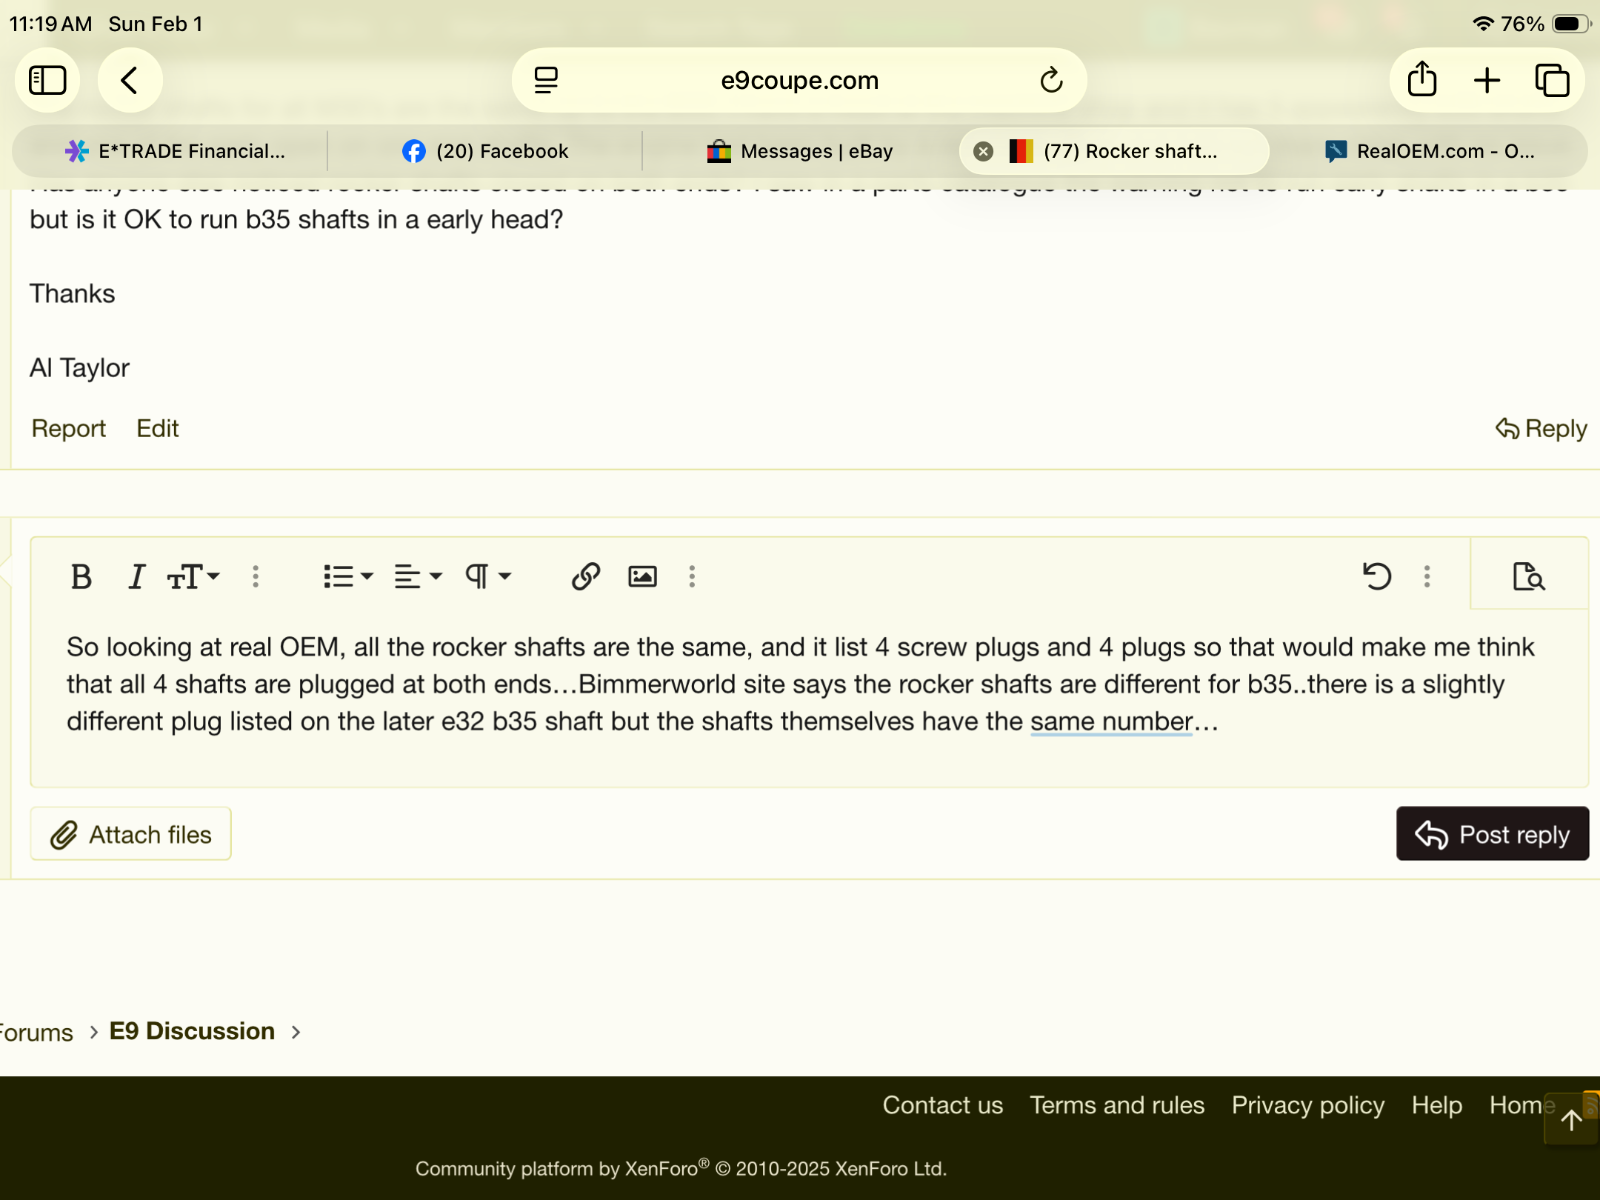Click the insert image icon
Image resolution: width=1600 pixels, height=1200 pixels.
642,577
